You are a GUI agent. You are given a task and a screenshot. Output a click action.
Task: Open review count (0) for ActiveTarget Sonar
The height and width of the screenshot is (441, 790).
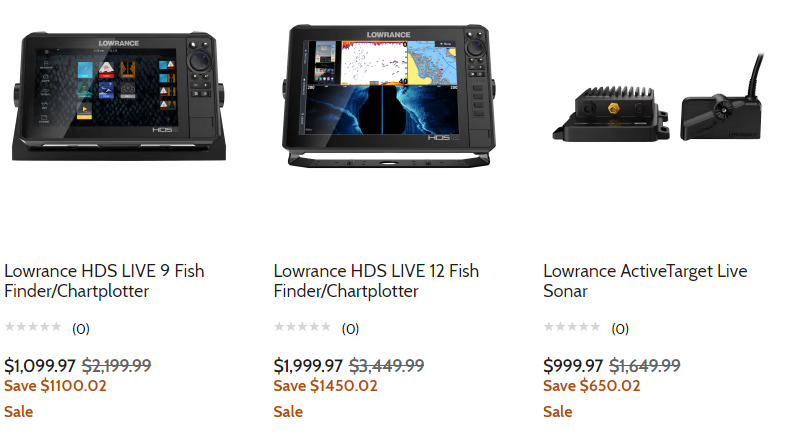coord(620,329)
